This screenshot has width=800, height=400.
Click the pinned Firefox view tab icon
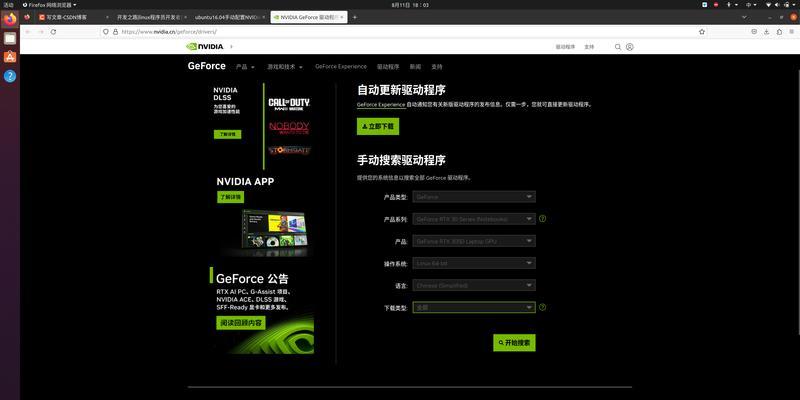coord(27,17)
